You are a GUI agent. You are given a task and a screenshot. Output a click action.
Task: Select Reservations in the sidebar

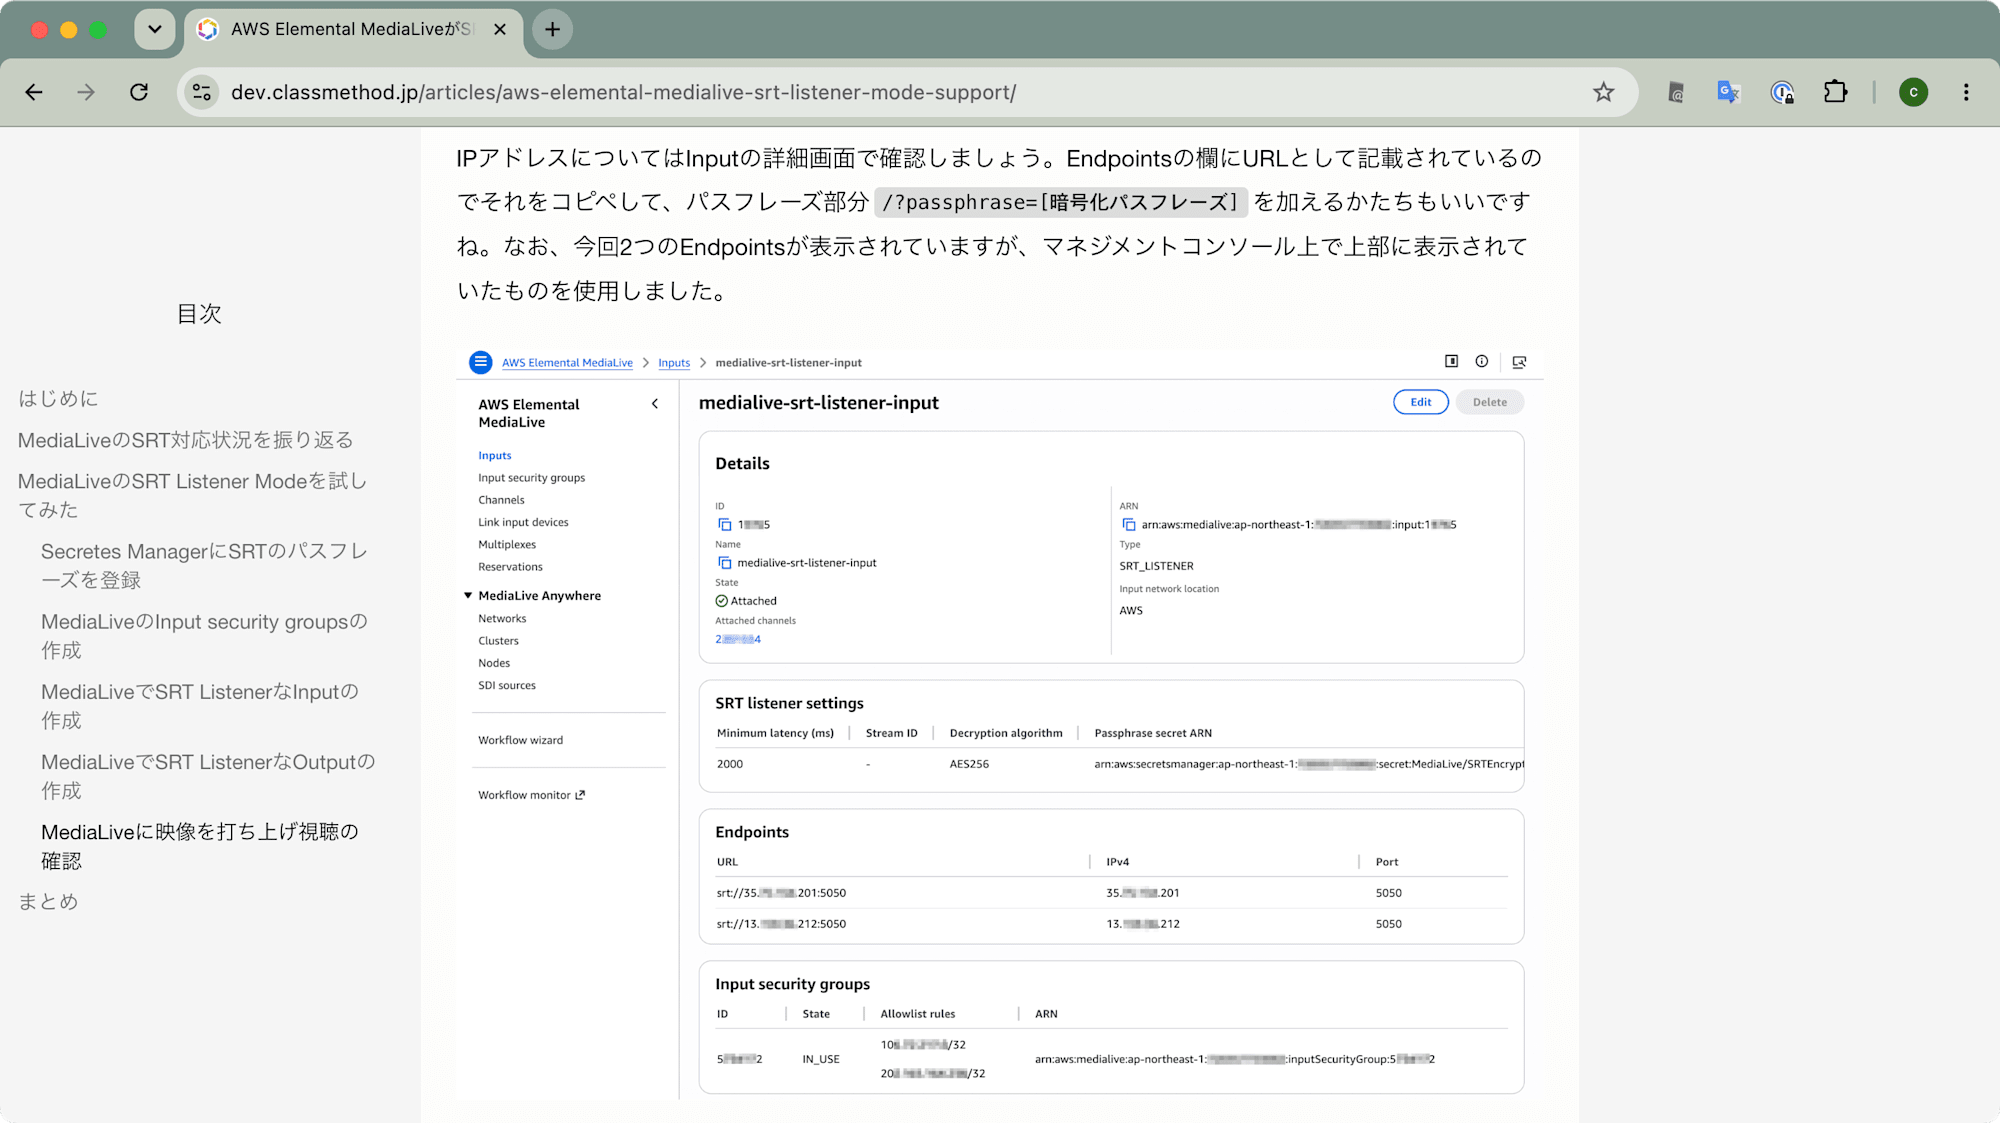510,567
